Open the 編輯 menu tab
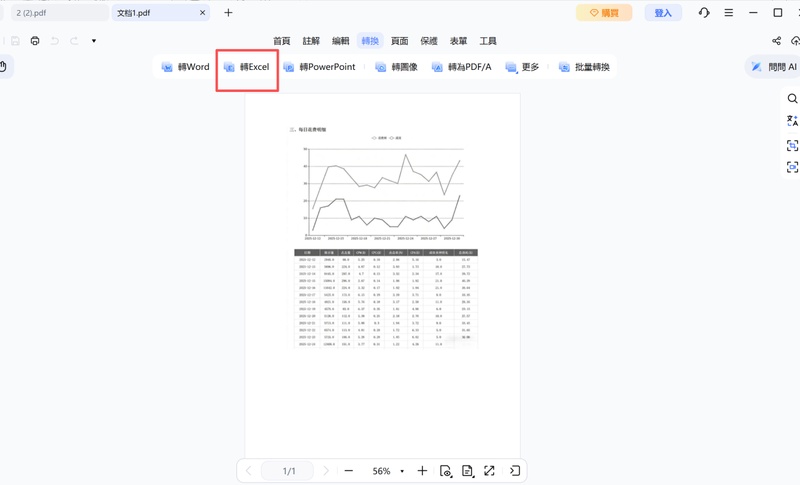Screen dimensions: 800x485 341,41
